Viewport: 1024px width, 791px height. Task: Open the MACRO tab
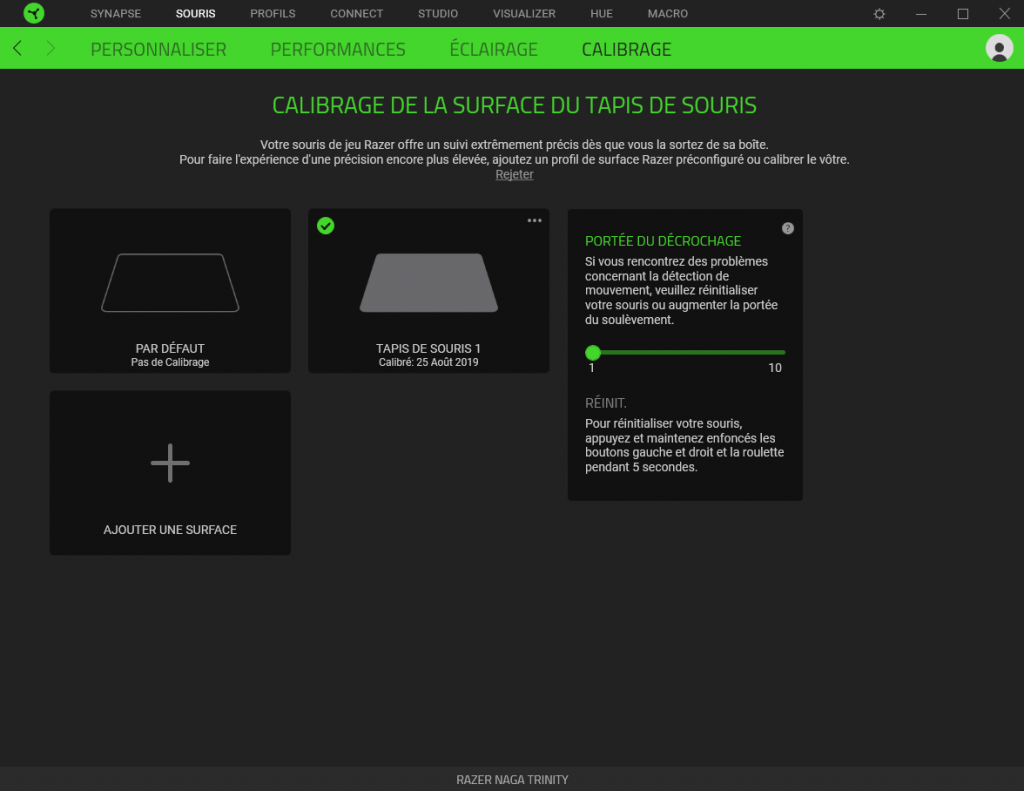[667, 14]
